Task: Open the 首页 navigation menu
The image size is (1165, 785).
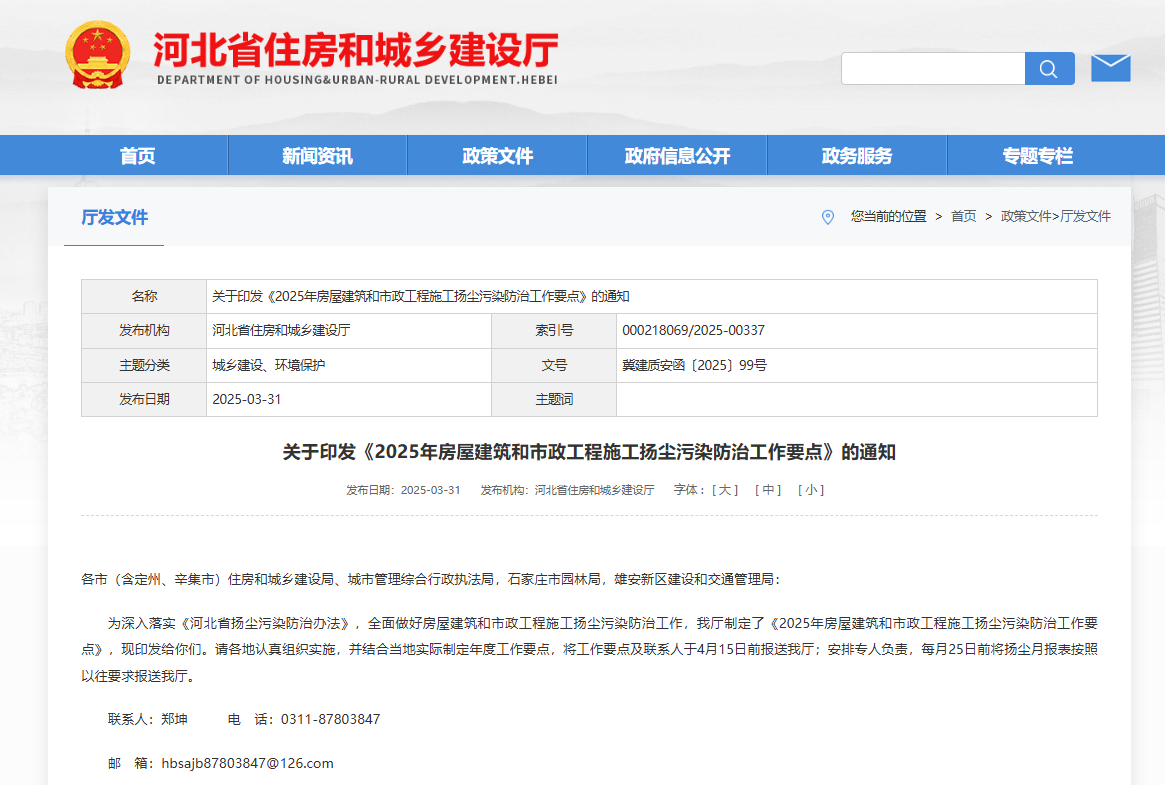Action: [x=137, y=155]
